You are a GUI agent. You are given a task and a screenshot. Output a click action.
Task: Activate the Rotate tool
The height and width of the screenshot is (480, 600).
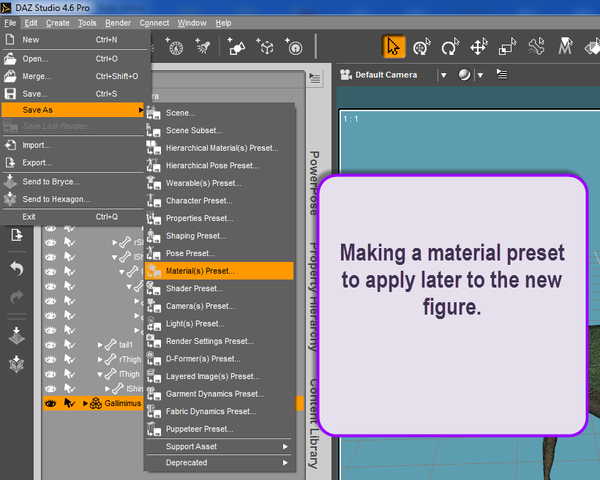tap(450, 47)
